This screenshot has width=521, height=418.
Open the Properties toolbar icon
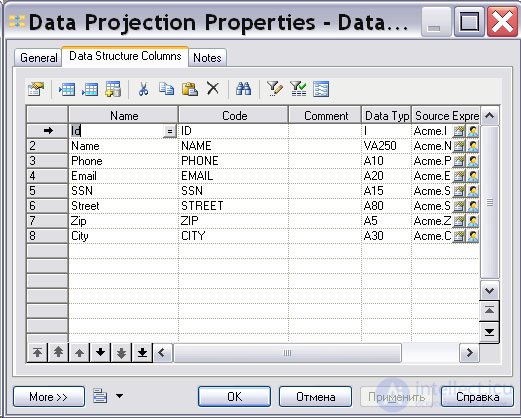click(36, 89)
